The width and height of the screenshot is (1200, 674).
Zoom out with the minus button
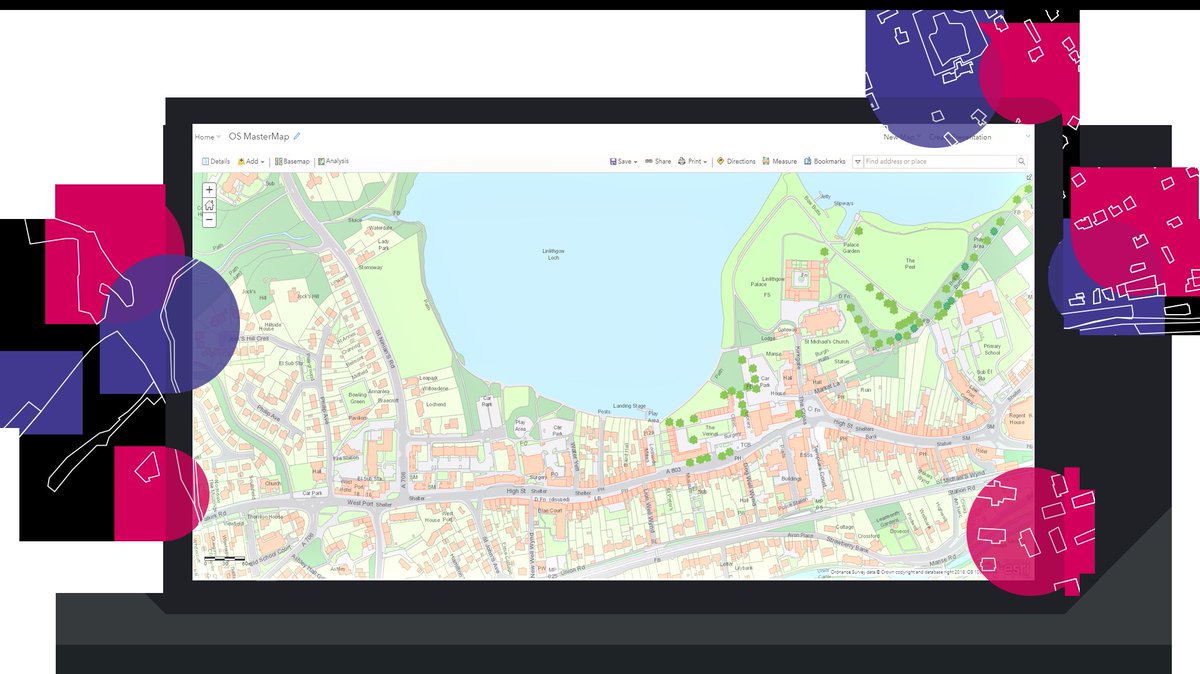(209, 220)
